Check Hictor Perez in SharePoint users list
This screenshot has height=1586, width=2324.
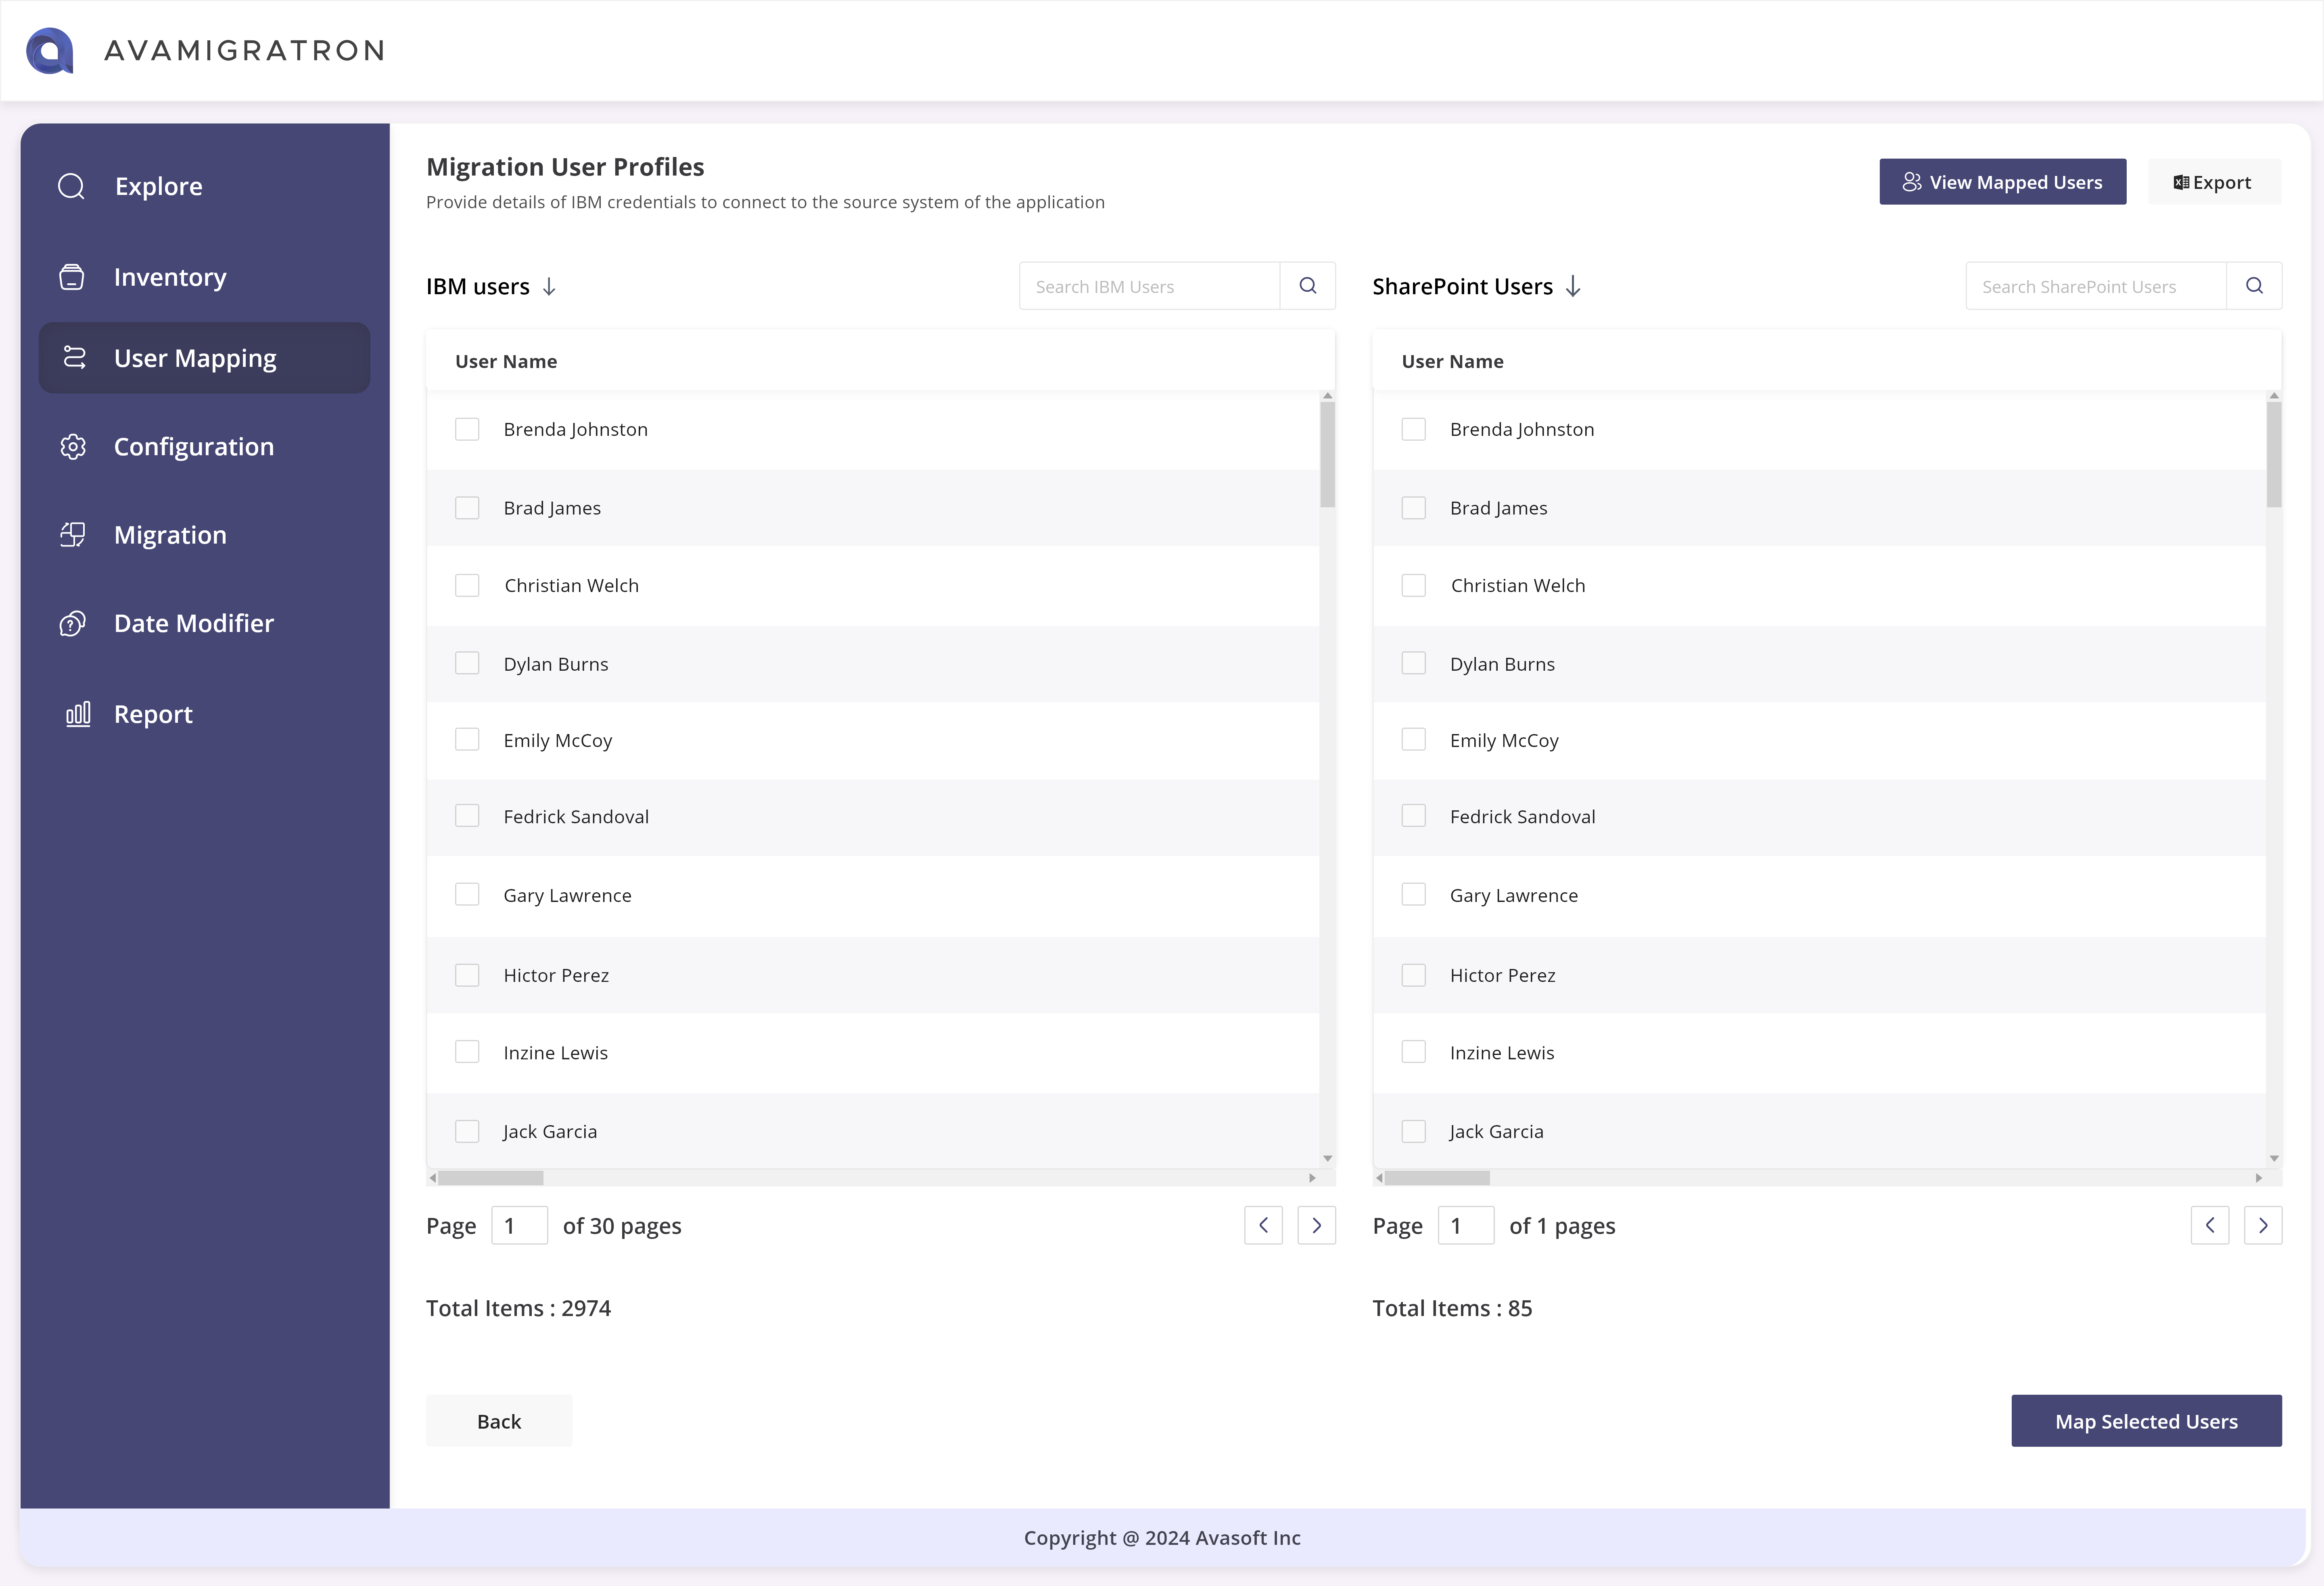pos(1413,975)
